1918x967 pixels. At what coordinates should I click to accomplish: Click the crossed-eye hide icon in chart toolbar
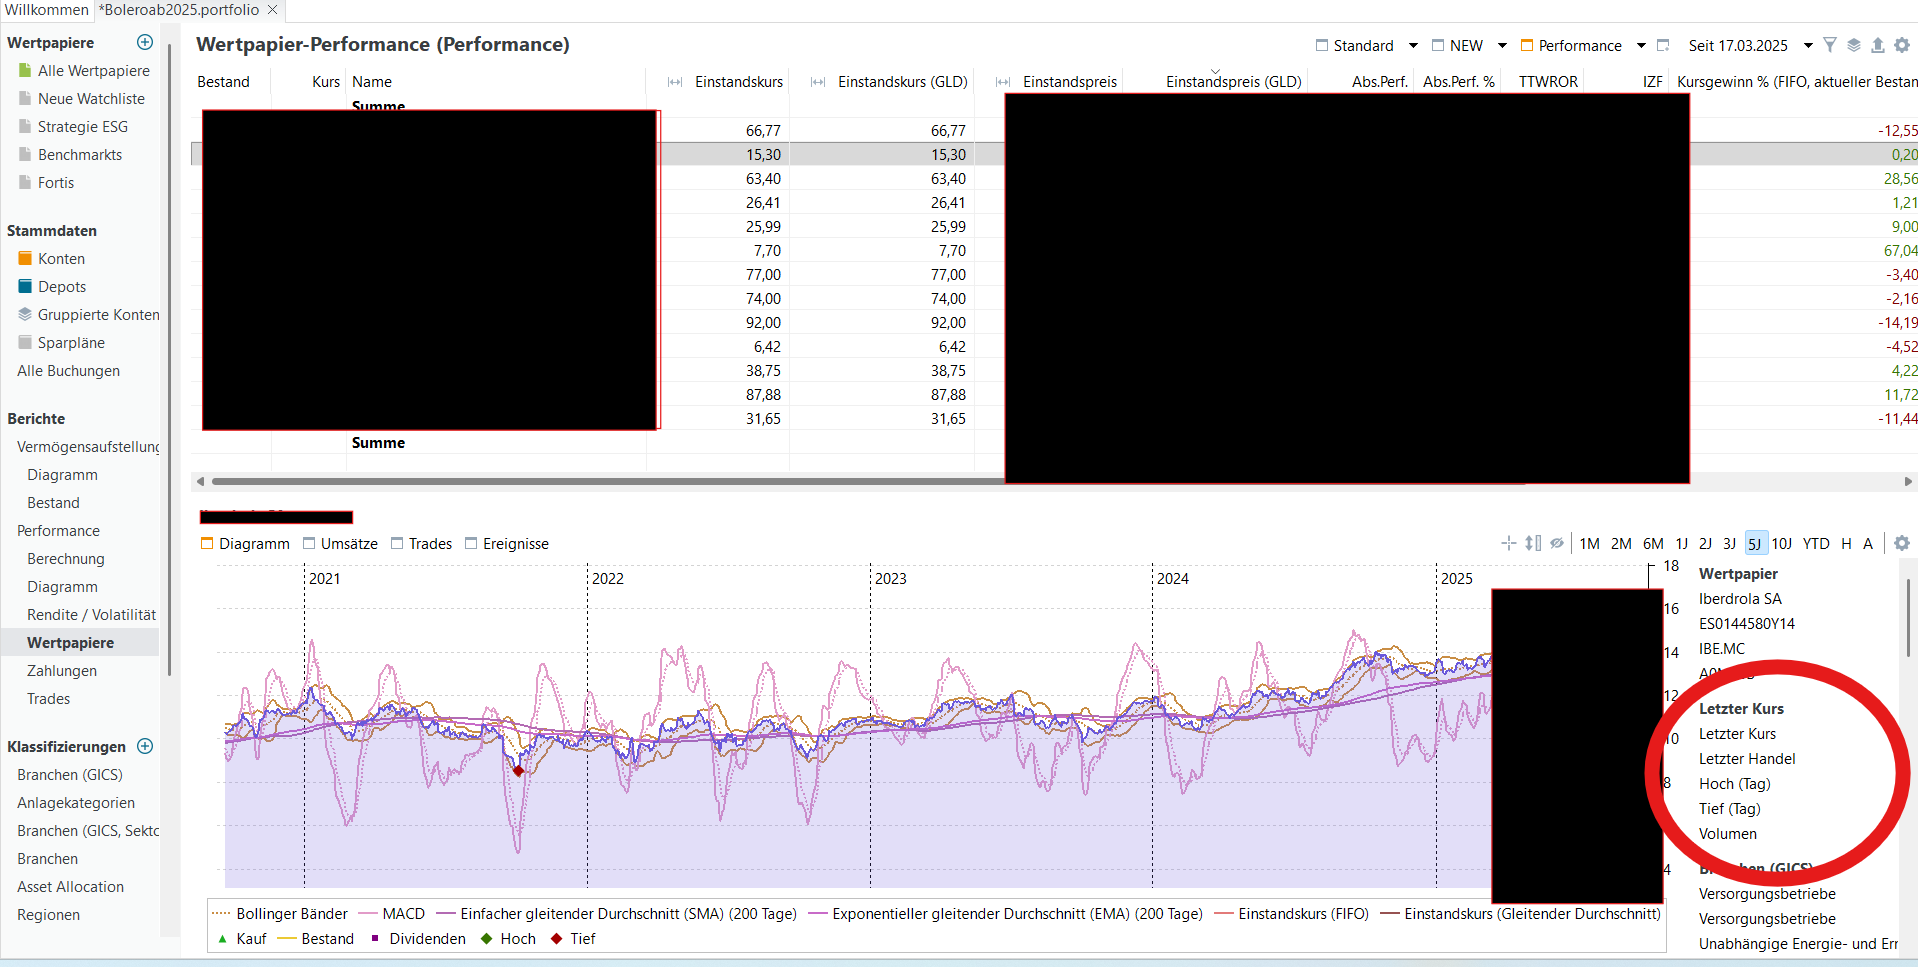click(1557, 543)
